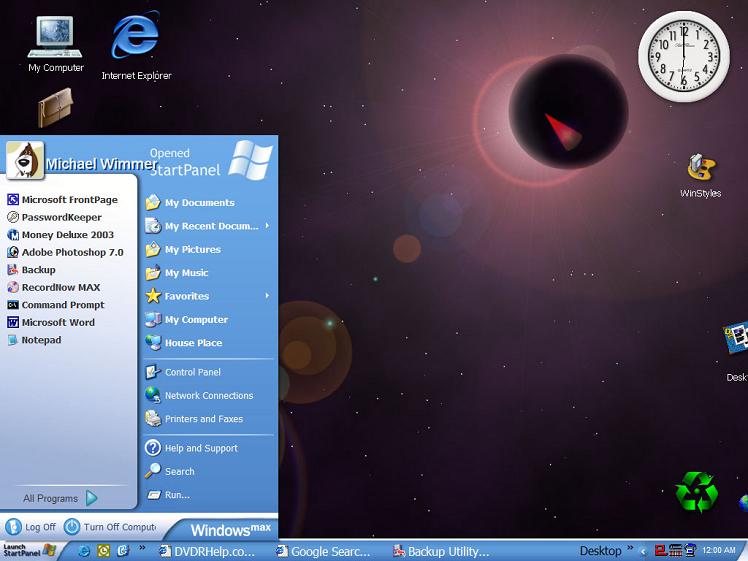Launch Adobe Photoshop 7.0
This screenshot has width=748, height=561.
[65, 252]
